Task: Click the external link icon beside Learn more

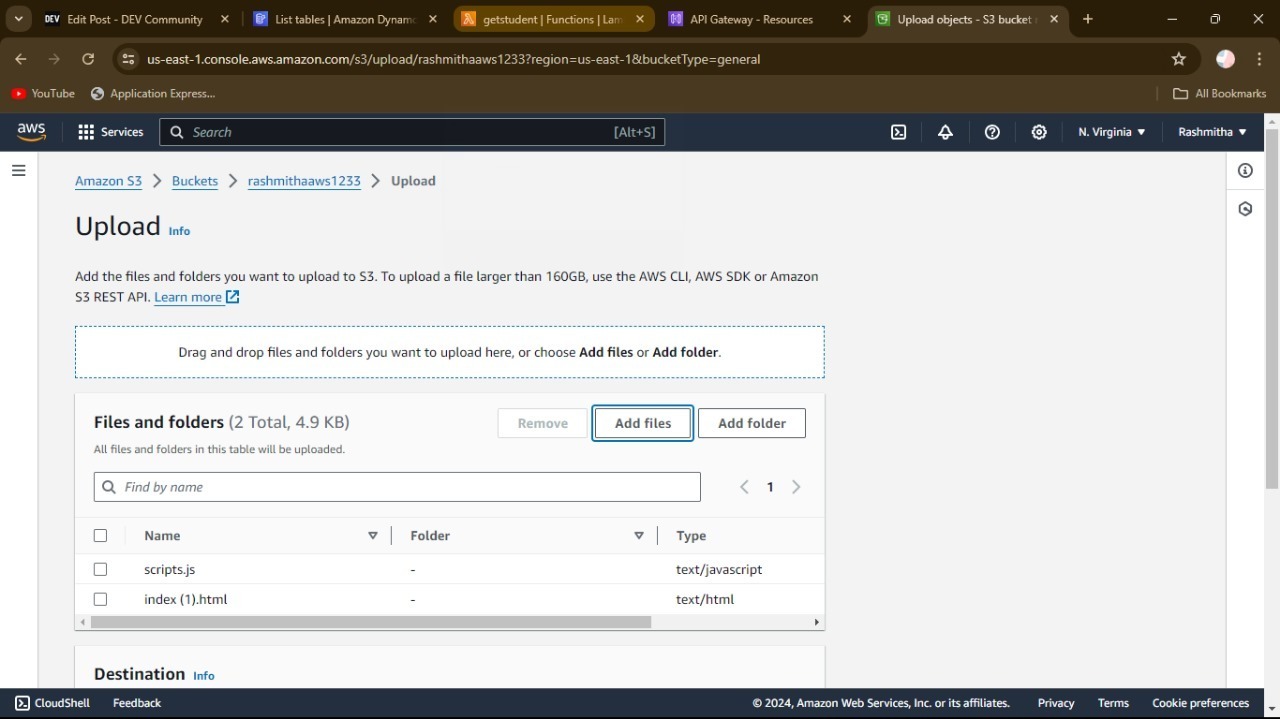Action: [x=233, y=297]
